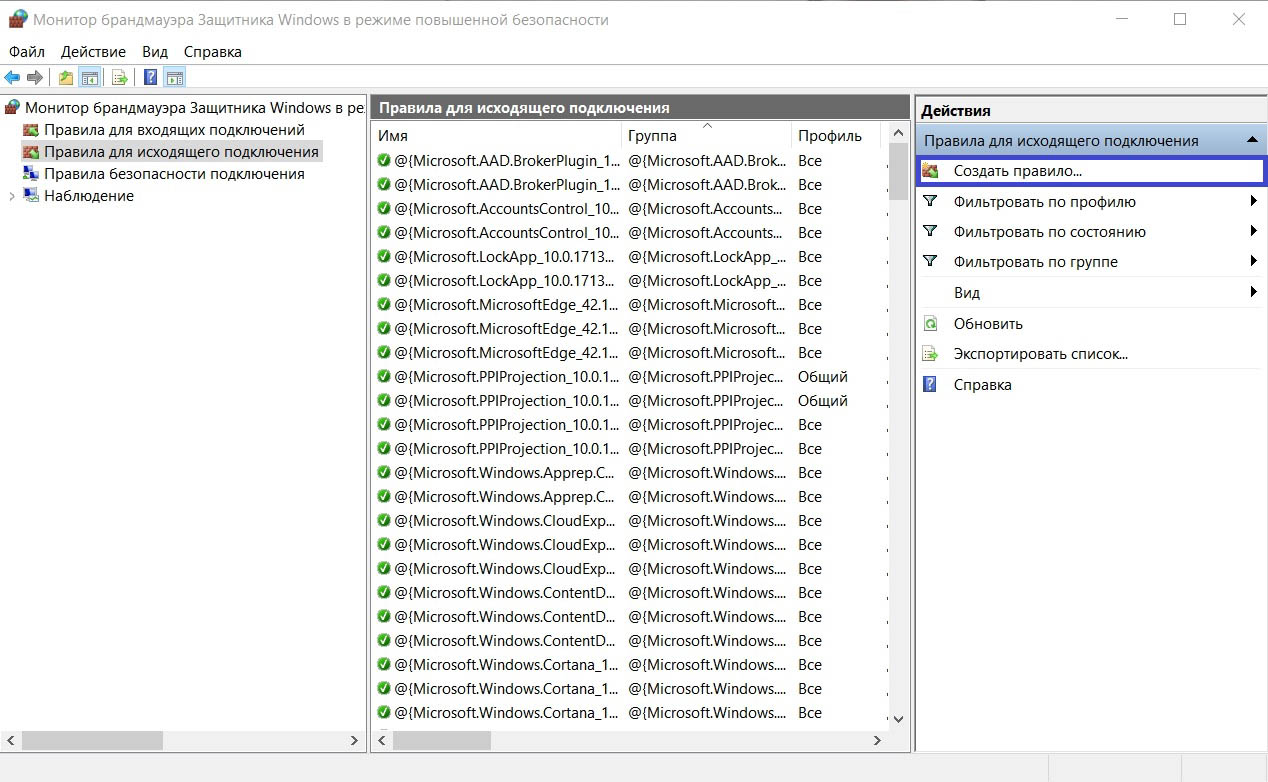The height and width of the screenshot is (782, 1268).
Task: Click the left arrow of tree pane horizontal scrollbar
Action: 11,741
